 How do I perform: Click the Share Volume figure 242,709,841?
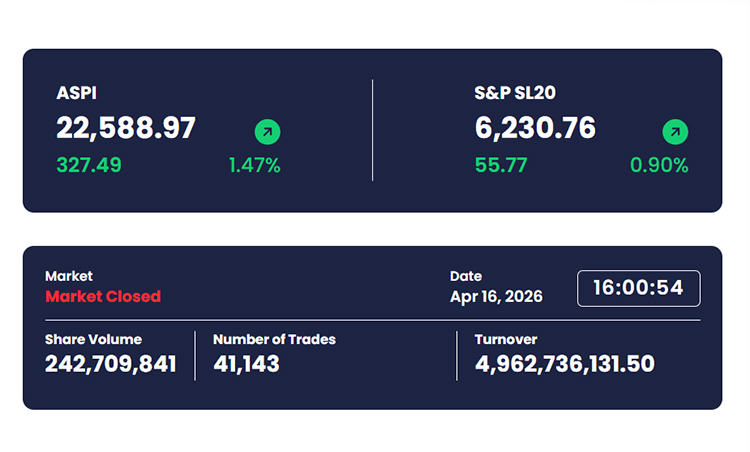(110, 364)
